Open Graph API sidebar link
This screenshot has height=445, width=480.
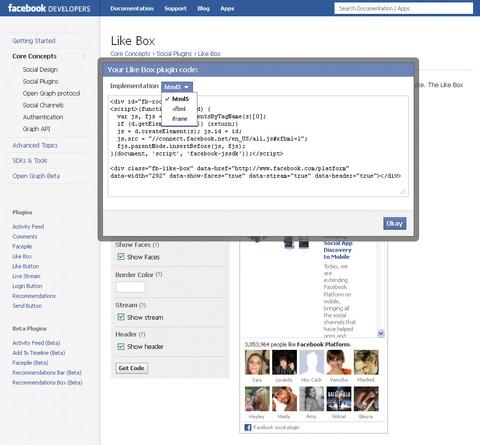coord(36,129)
